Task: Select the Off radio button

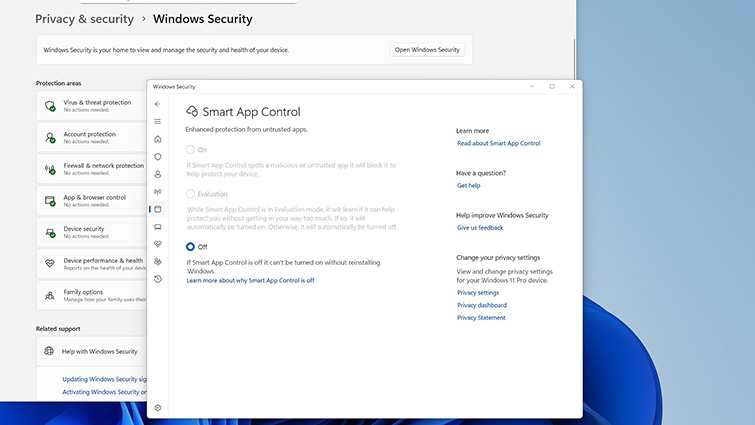Action: pyautogui.click(x=190, y=246)
